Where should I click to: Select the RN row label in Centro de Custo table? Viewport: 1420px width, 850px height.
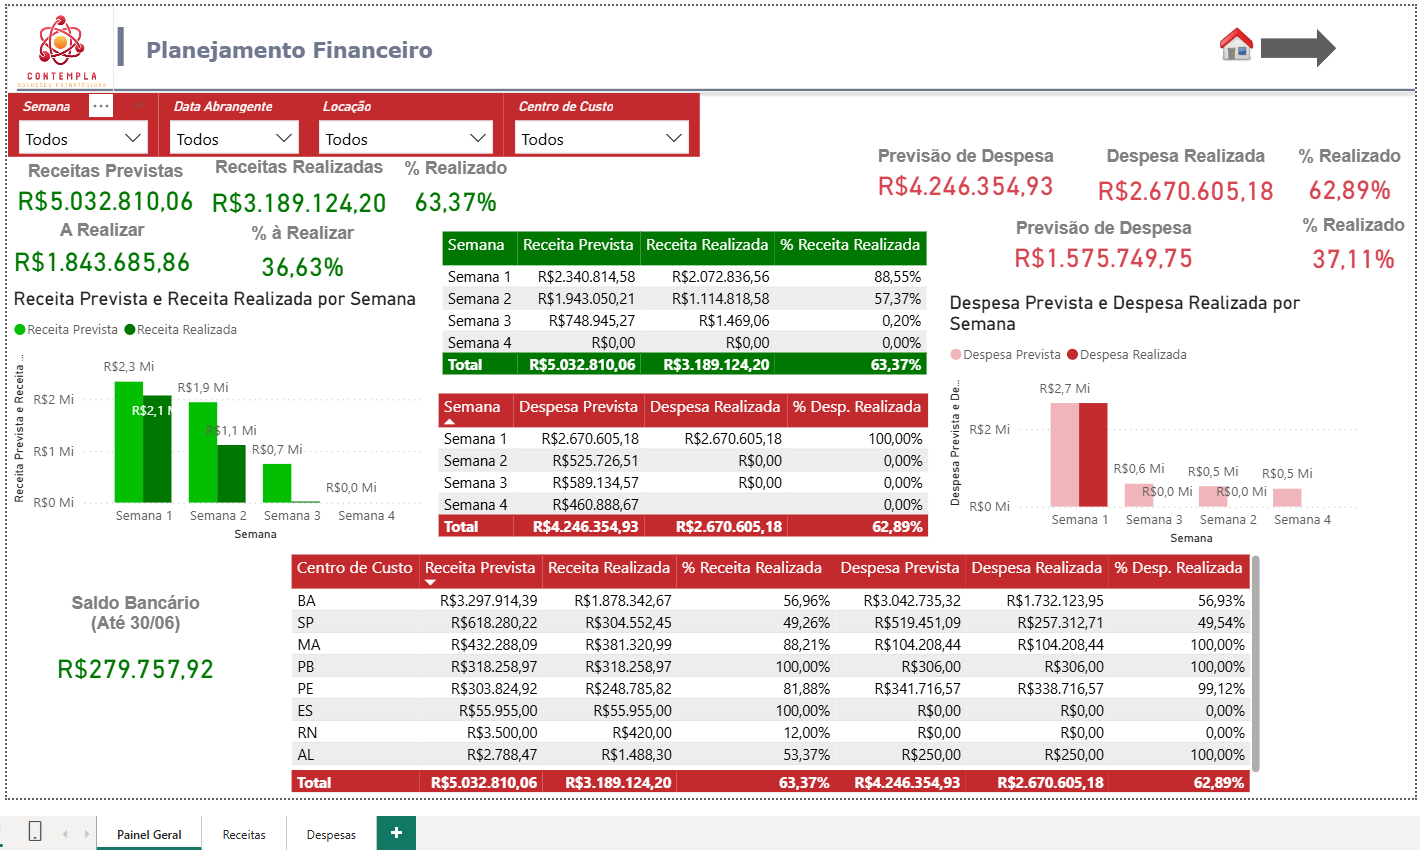[x=306, y=733]
